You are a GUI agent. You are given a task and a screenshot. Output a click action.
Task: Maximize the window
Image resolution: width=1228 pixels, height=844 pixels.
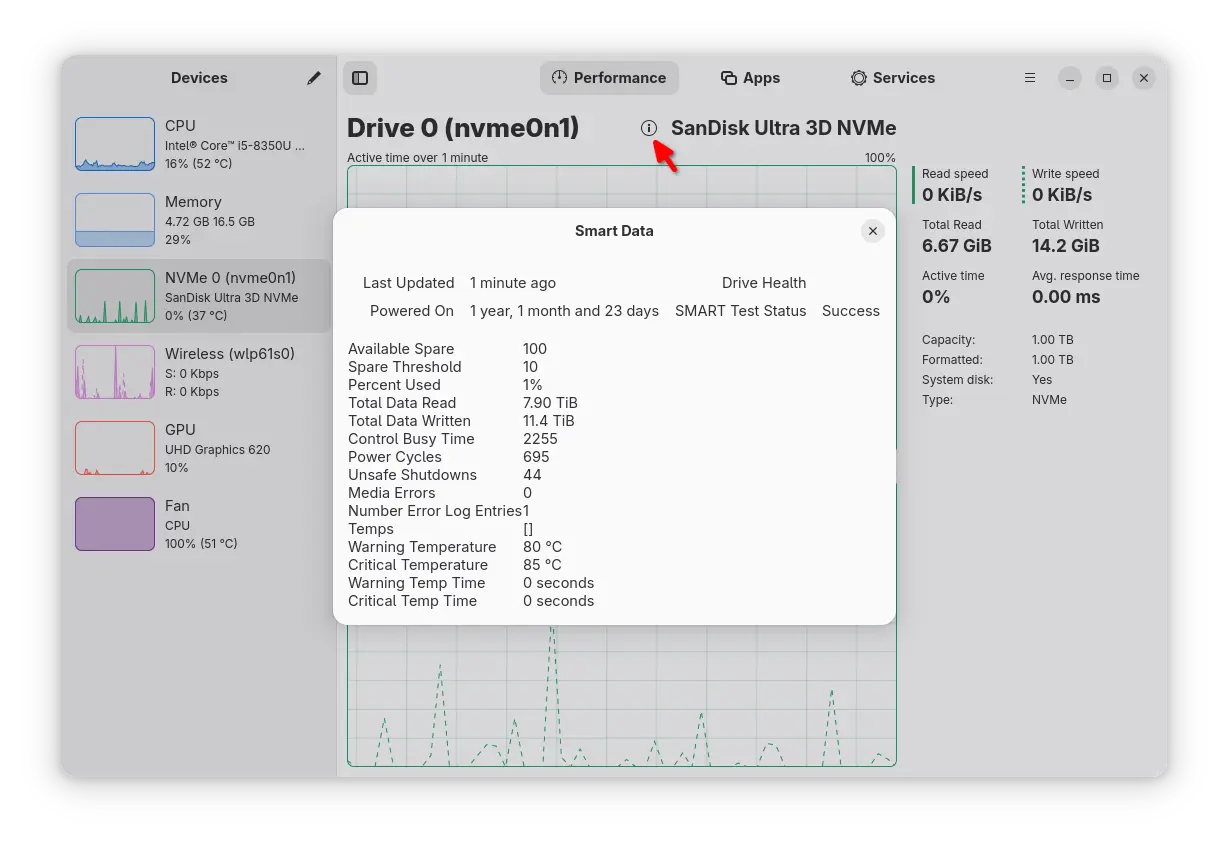[x=1107, y=78]
